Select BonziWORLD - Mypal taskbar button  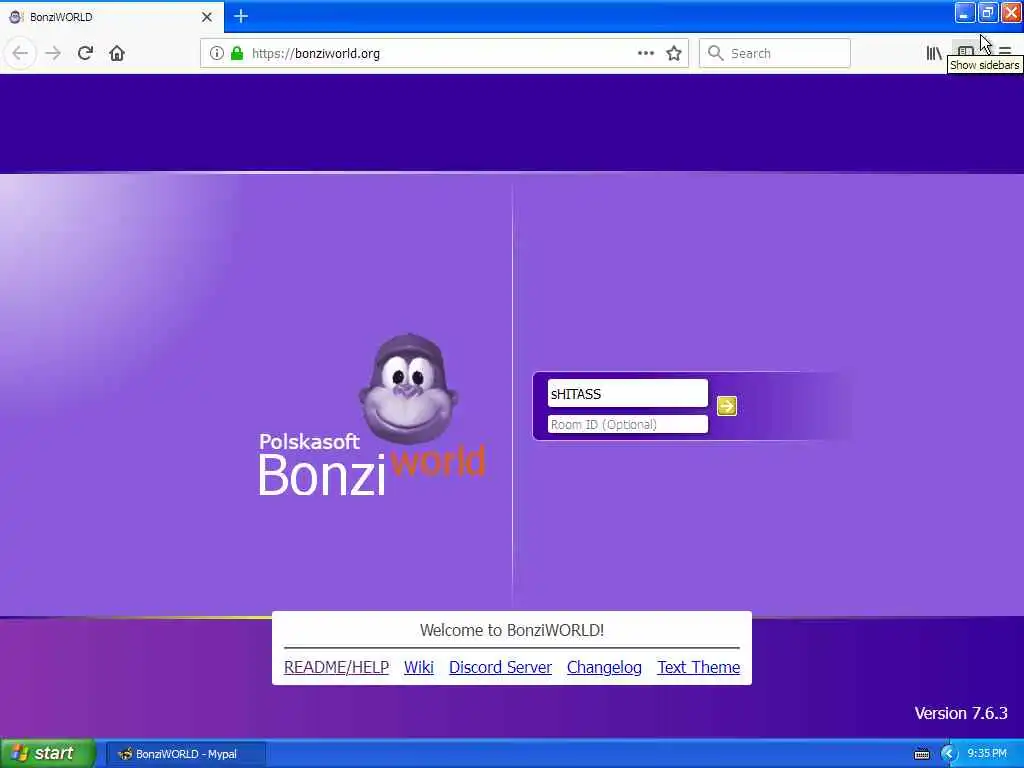[x=185, y=754]
